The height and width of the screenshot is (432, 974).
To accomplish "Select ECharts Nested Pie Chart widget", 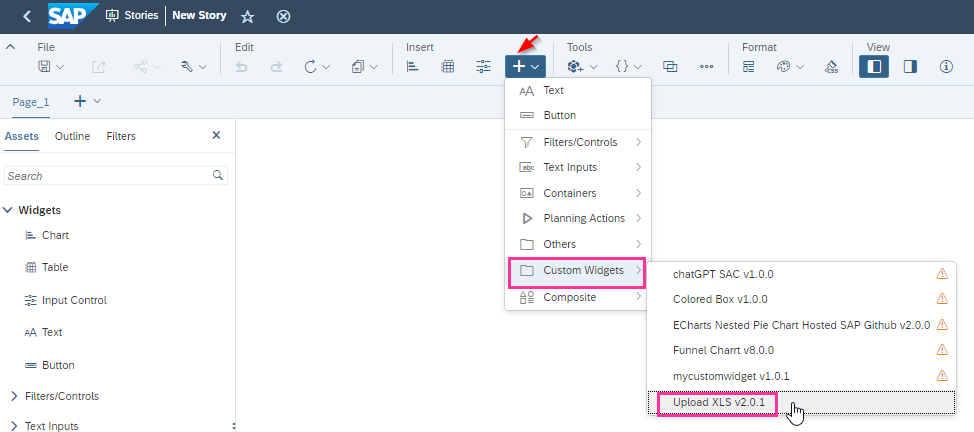I will pyautogui.click(x=801, y=325).
